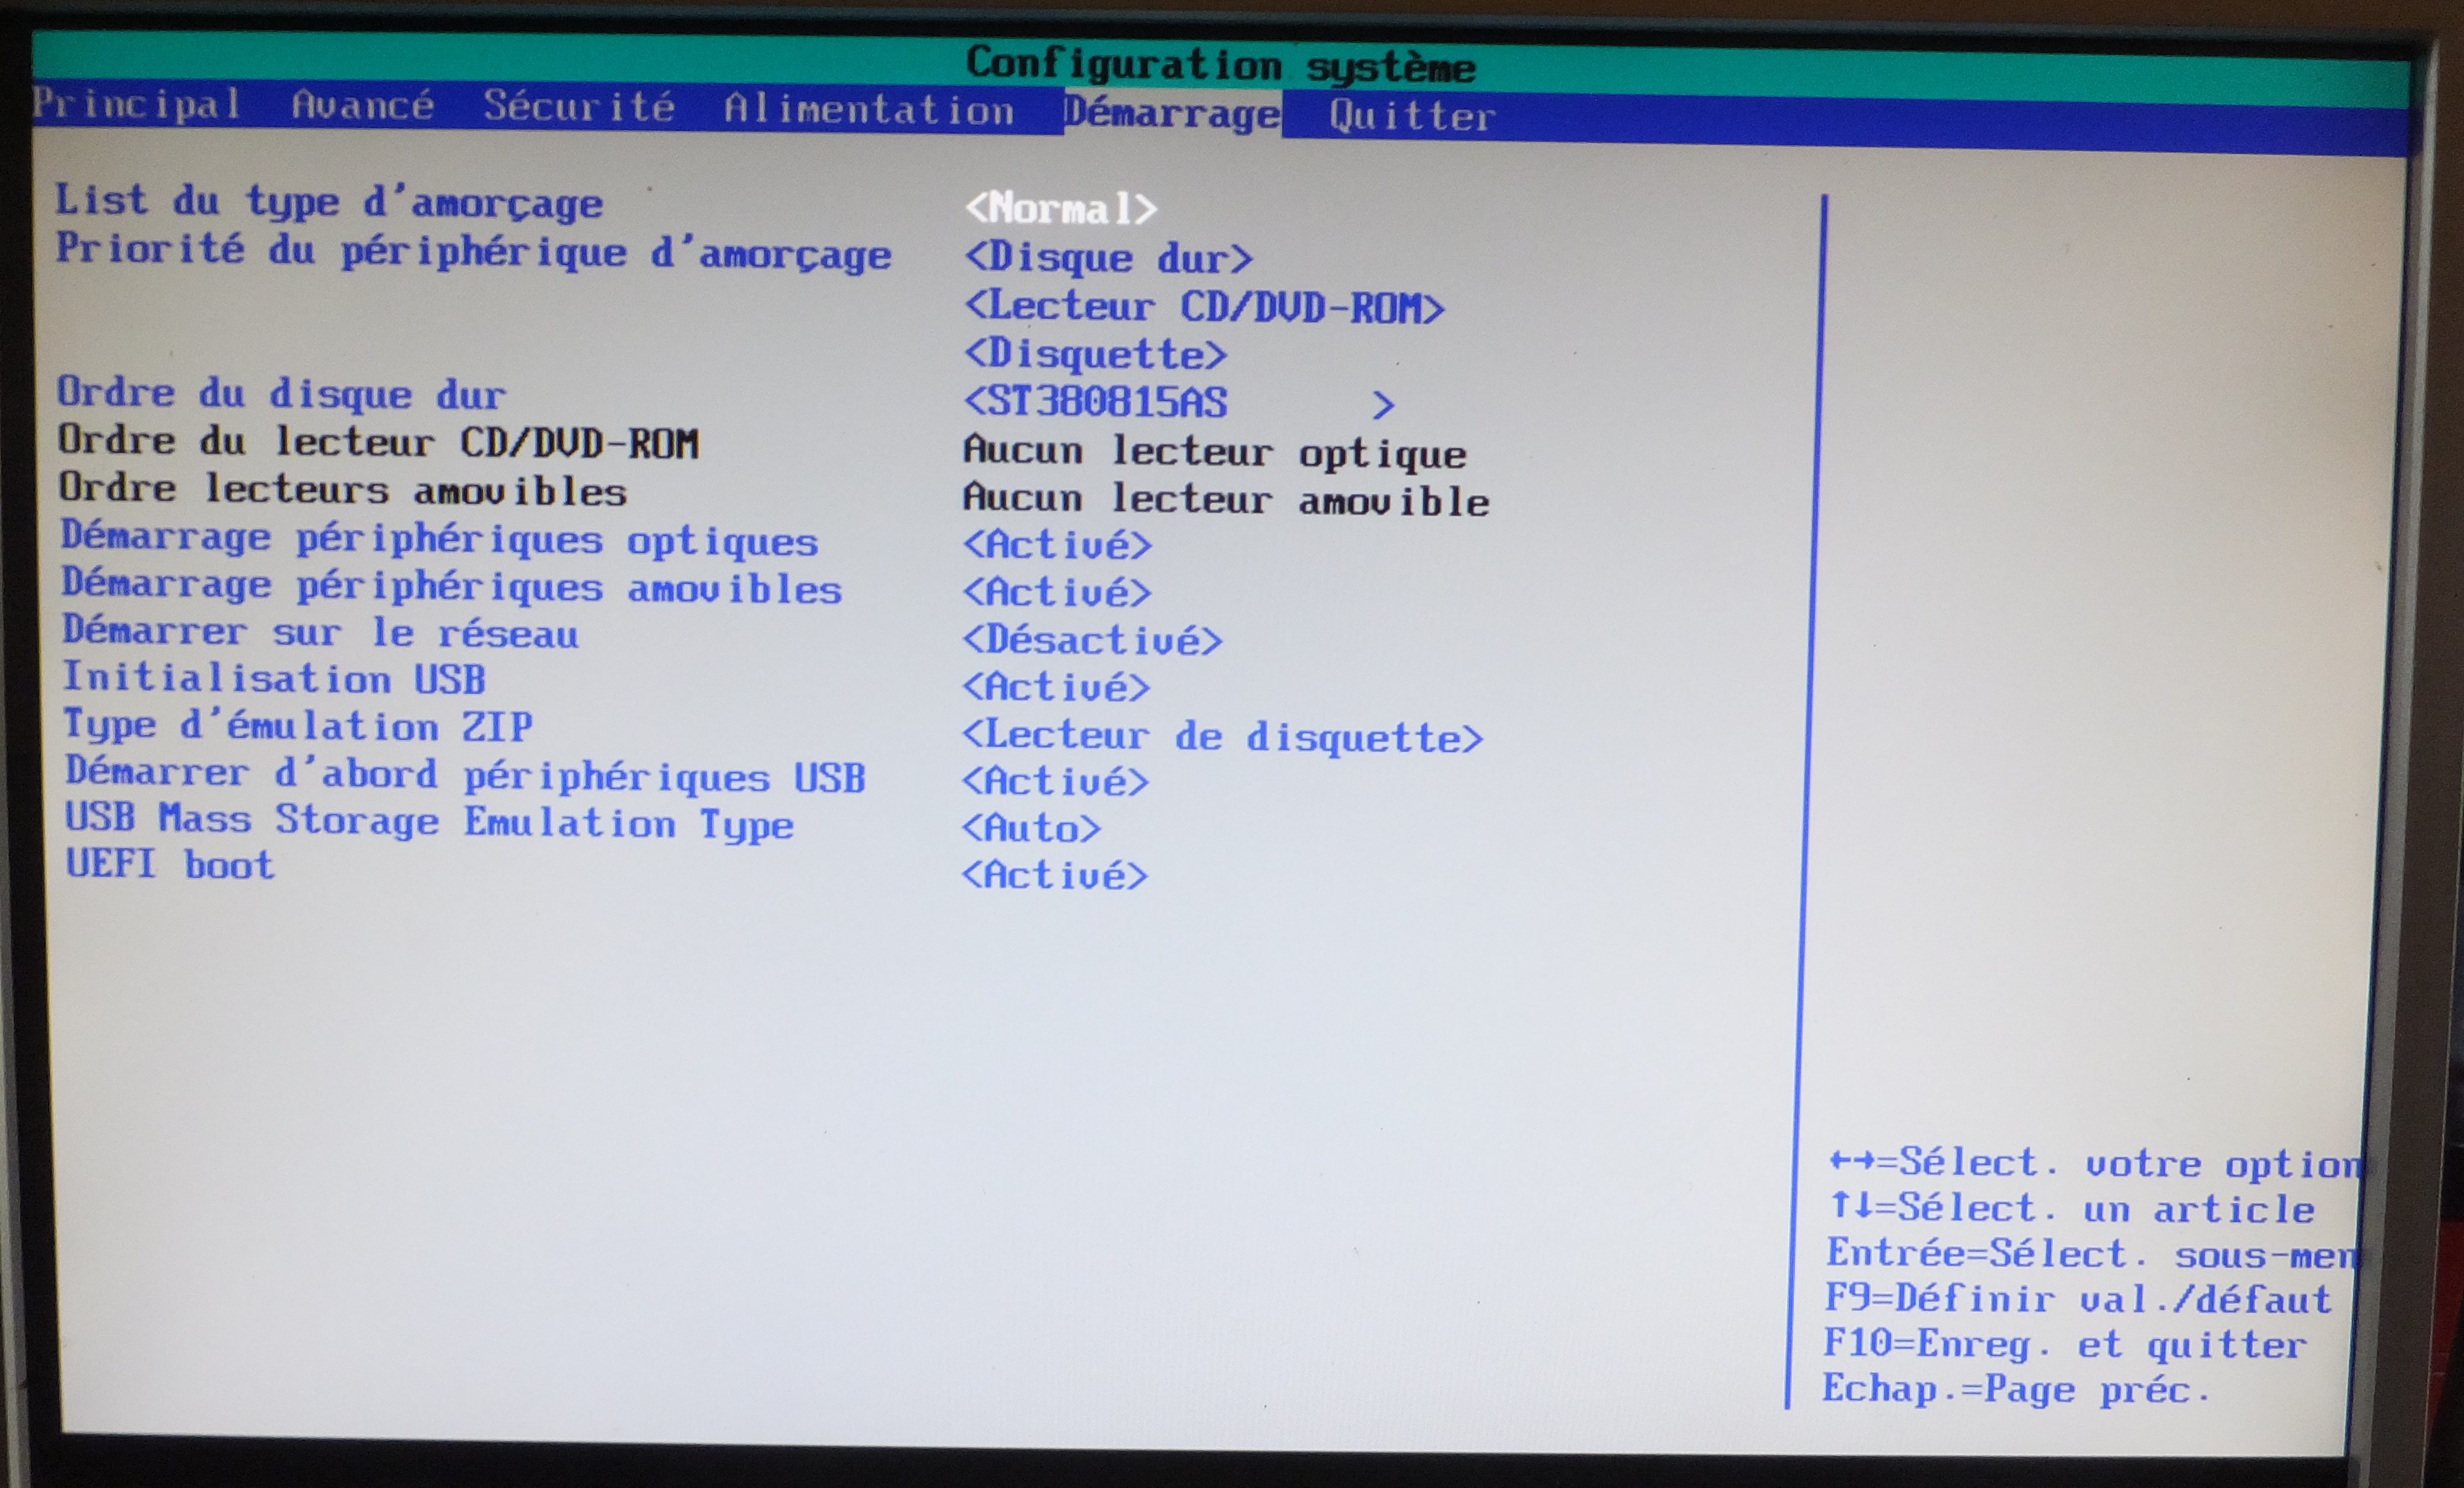Click the F9=Définir val./défaut hint
The image size is (2464, 1488).
click(2078, 1299)
